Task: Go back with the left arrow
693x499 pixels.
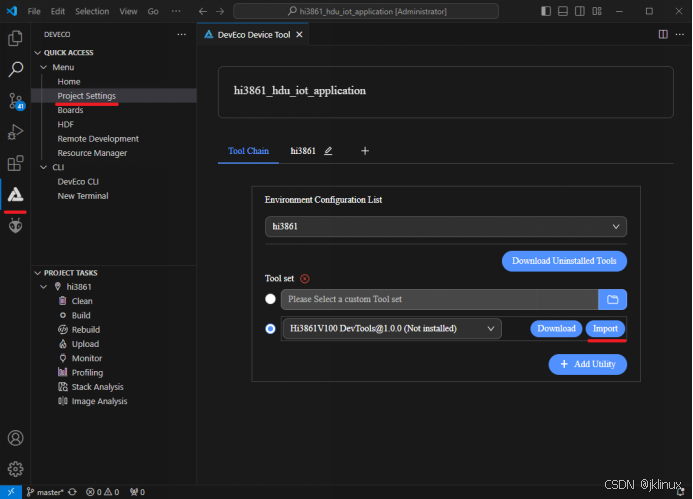Action: click(x=203, y=11)
